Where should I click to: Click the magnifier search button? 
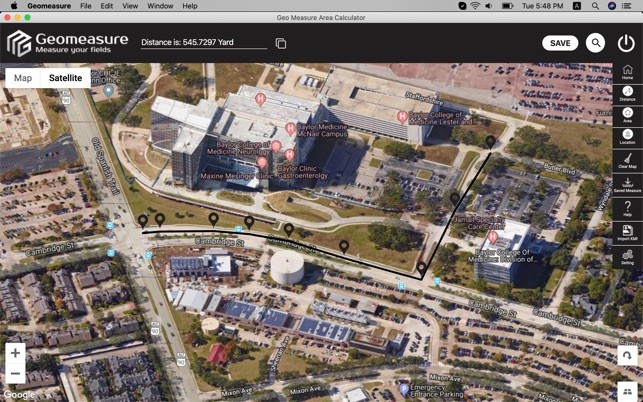click(595, 43)
